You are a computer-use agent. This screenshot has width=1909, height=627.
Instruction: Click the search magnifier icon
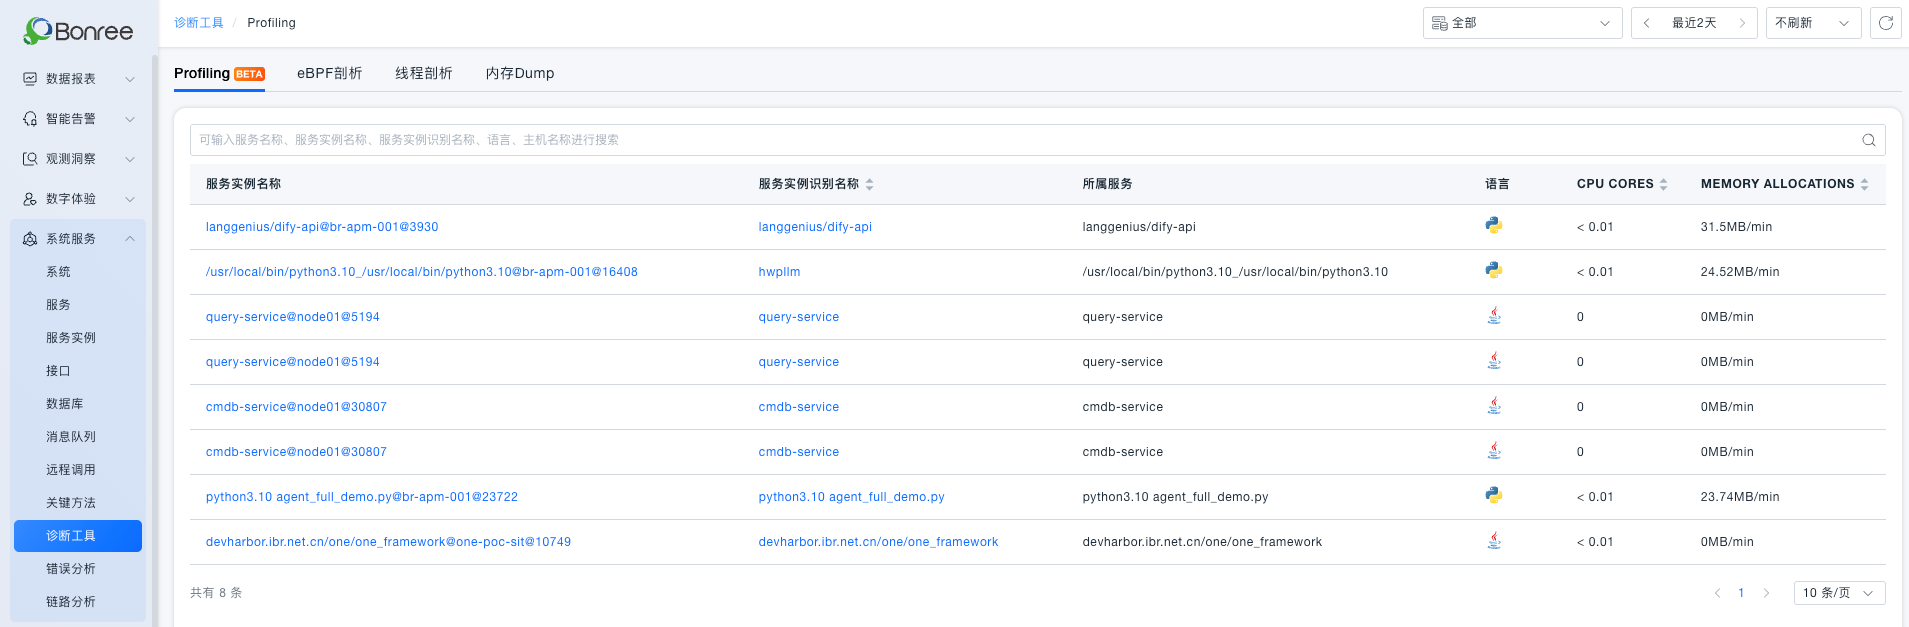click(x=1868, y=140)
